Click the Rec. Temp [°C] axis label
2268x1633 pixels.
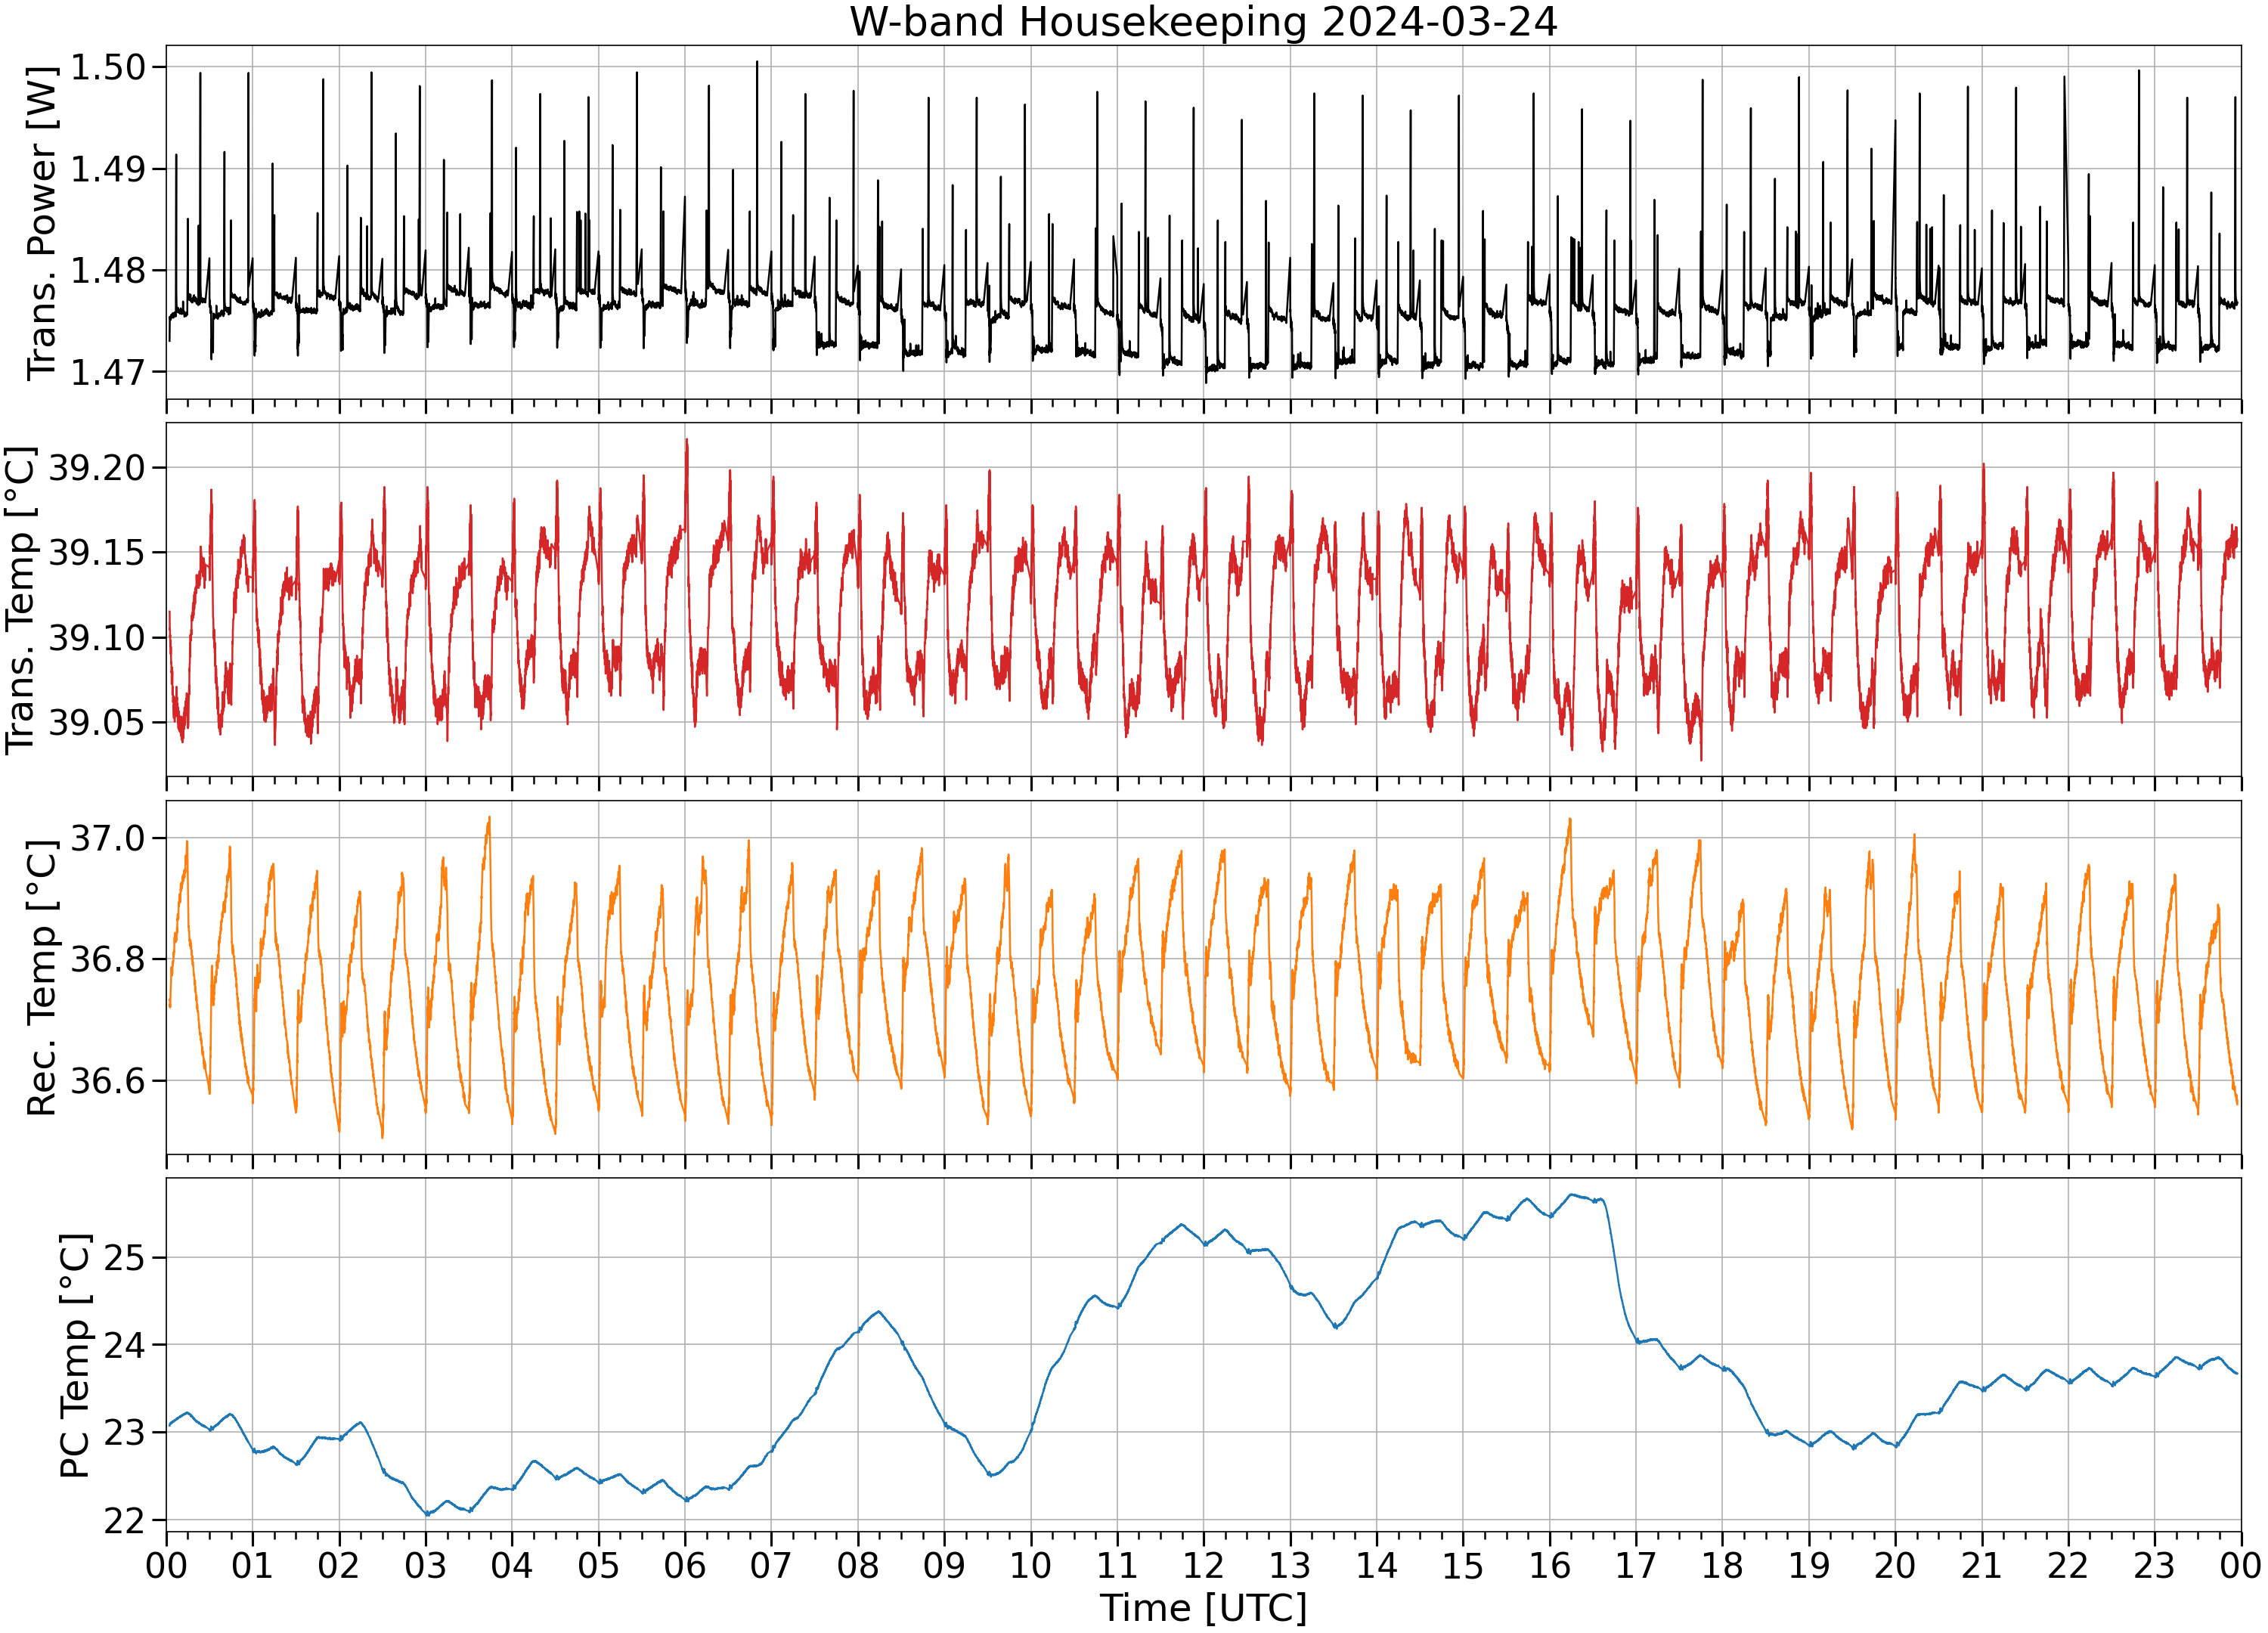(x=41, y=977)
